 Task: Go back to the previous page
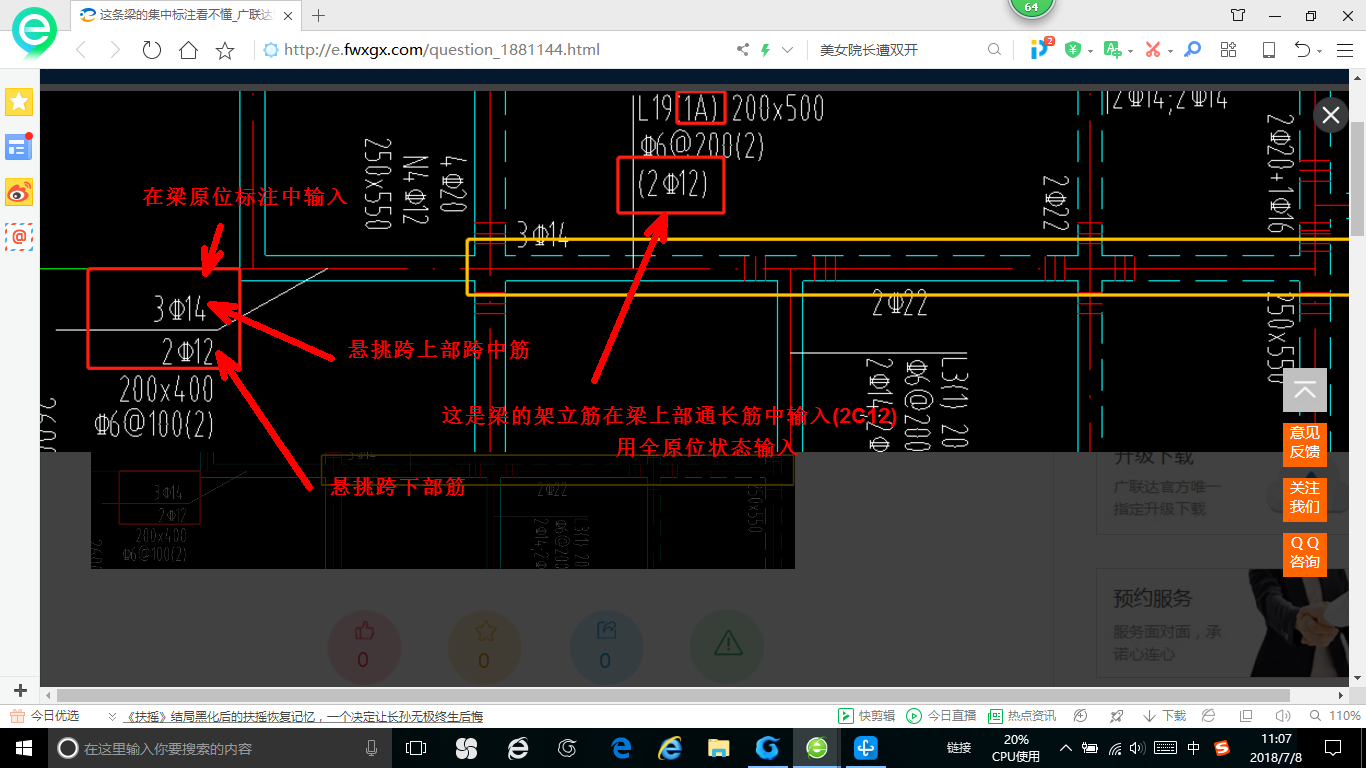(x=81, y=50)
